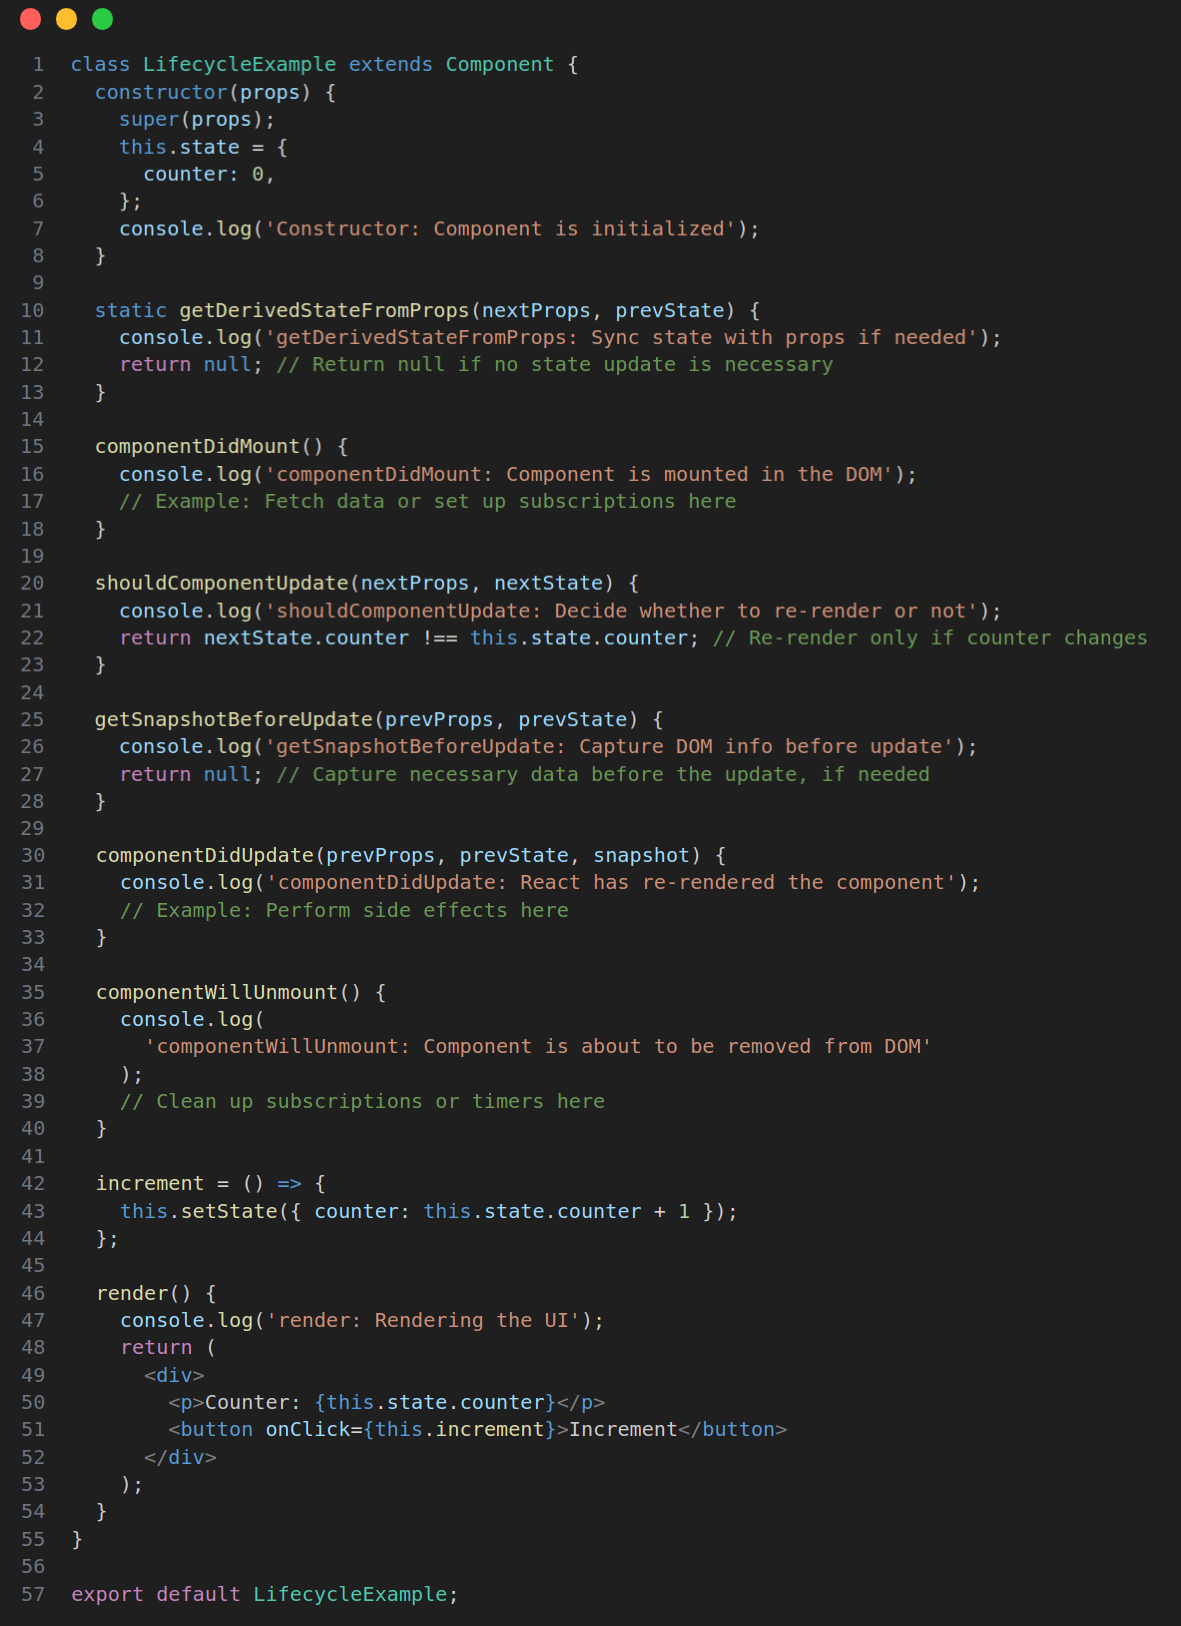Click 'static' keyword on line 10
The width and height of the screenshot is (1181, 1626).
click(x=131, y=310)
